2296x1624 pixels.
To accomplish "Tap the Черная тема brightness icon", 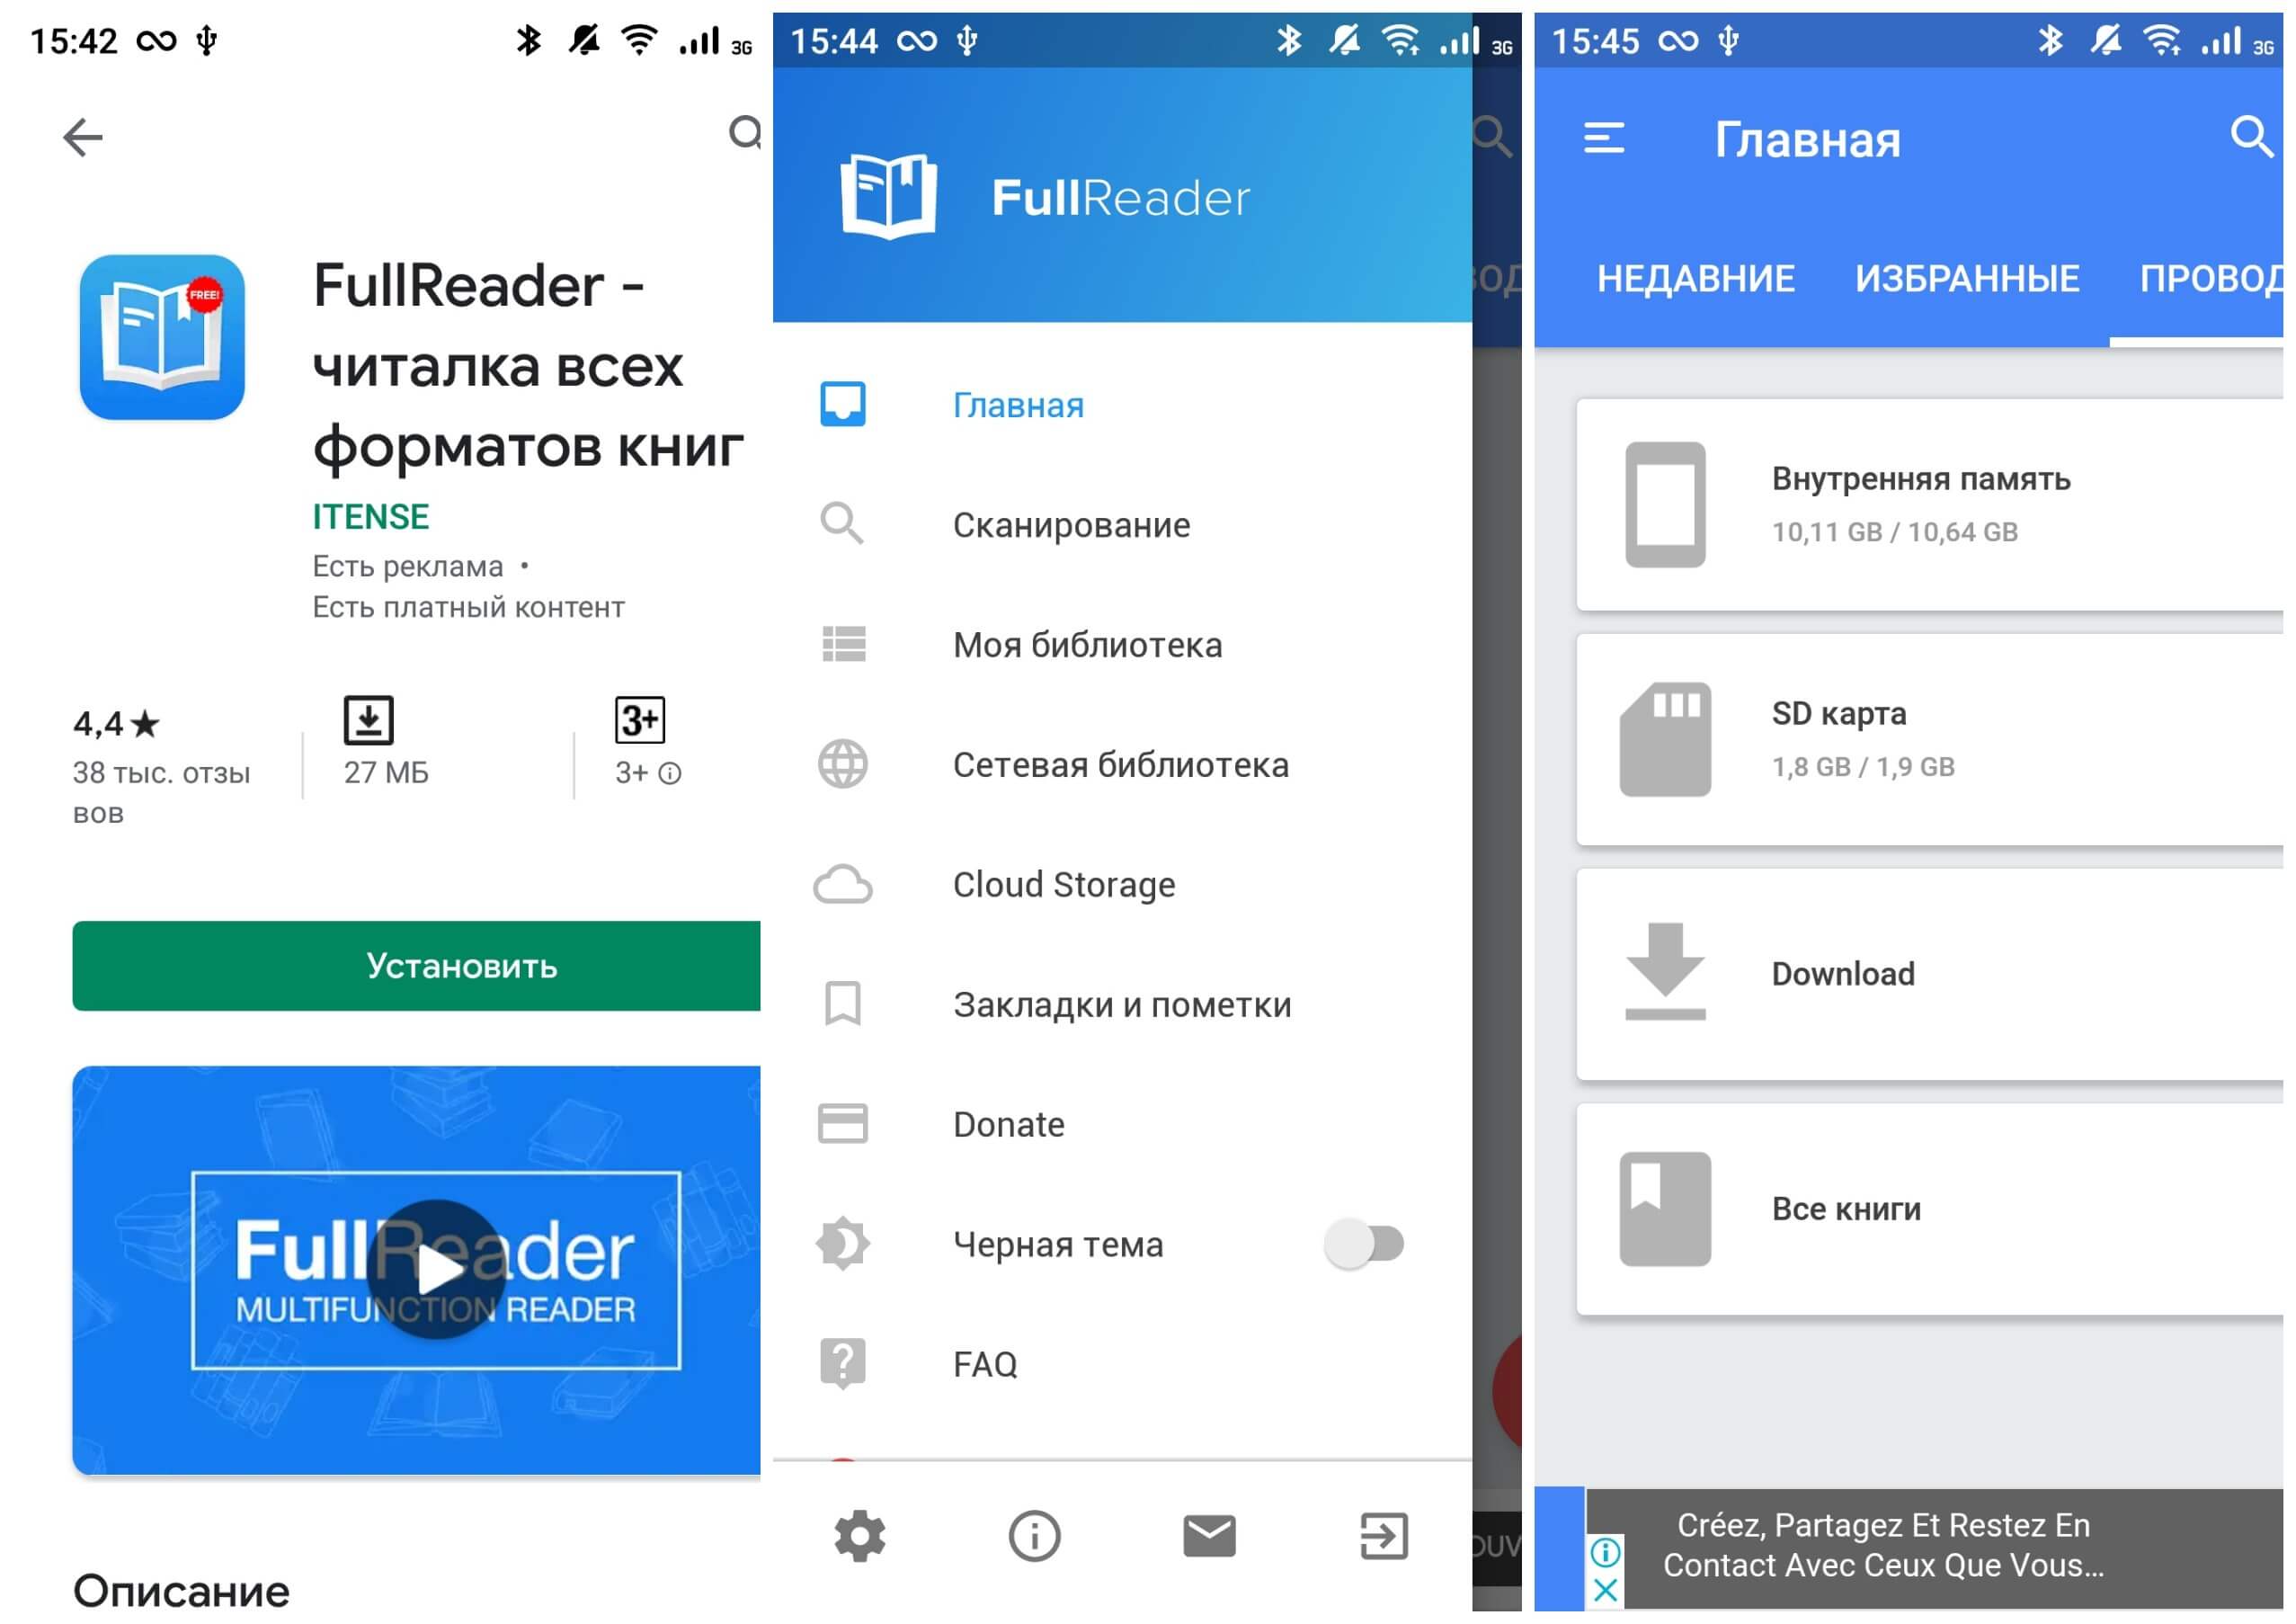I will tap(843, 1243).
